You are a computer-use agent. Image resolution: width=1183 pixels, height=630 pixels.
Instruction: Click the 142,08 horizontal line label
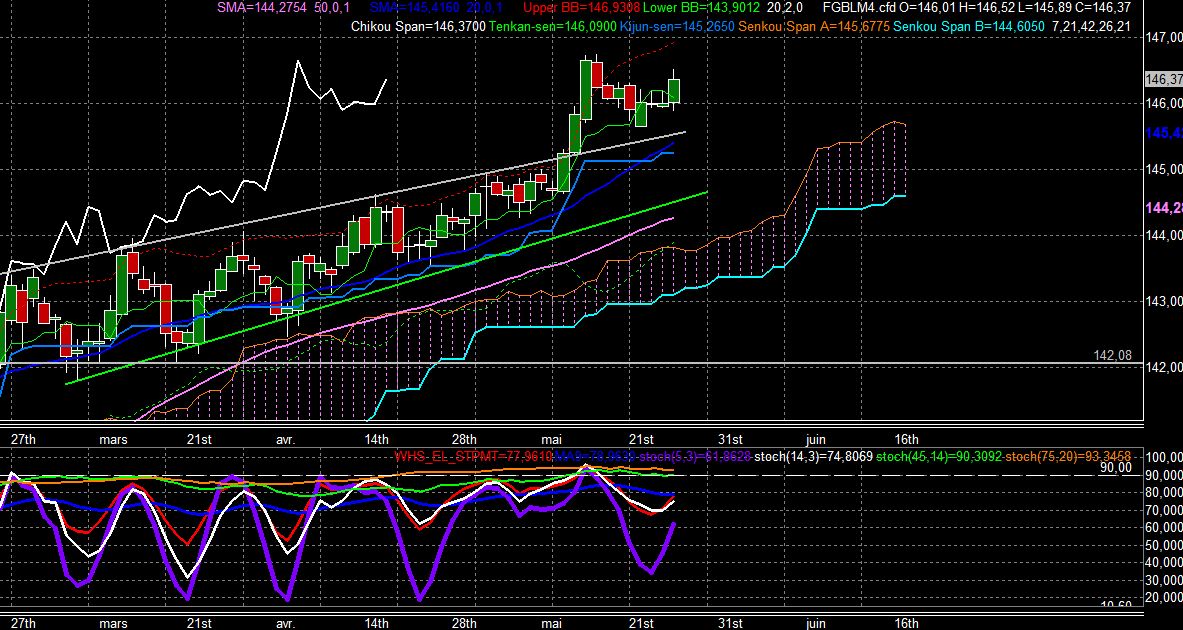(1113, 355)
